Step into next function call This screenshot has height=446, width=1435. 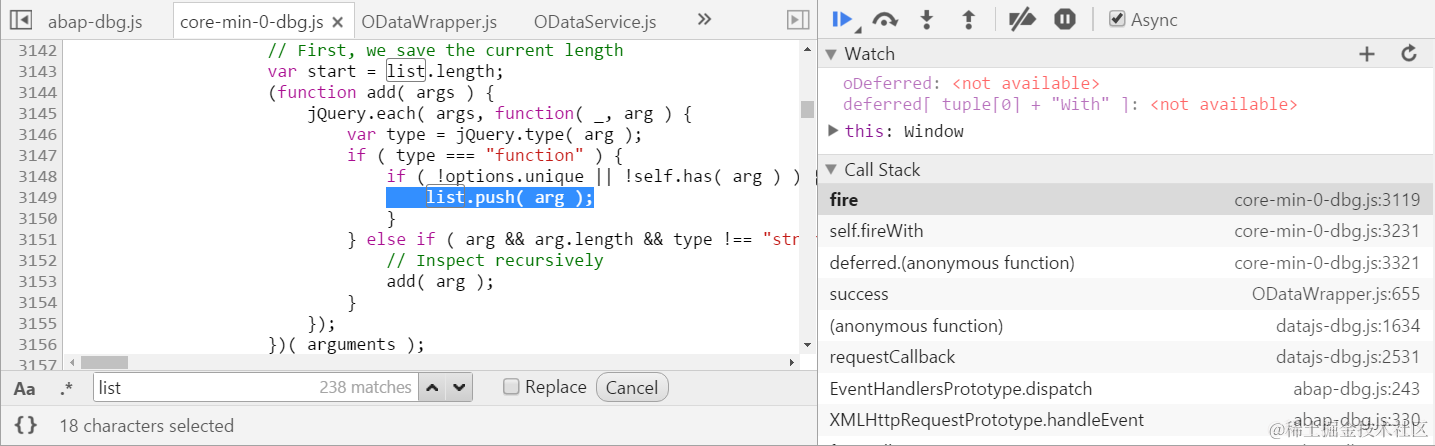pyautogui.click(x=927, y=19)
